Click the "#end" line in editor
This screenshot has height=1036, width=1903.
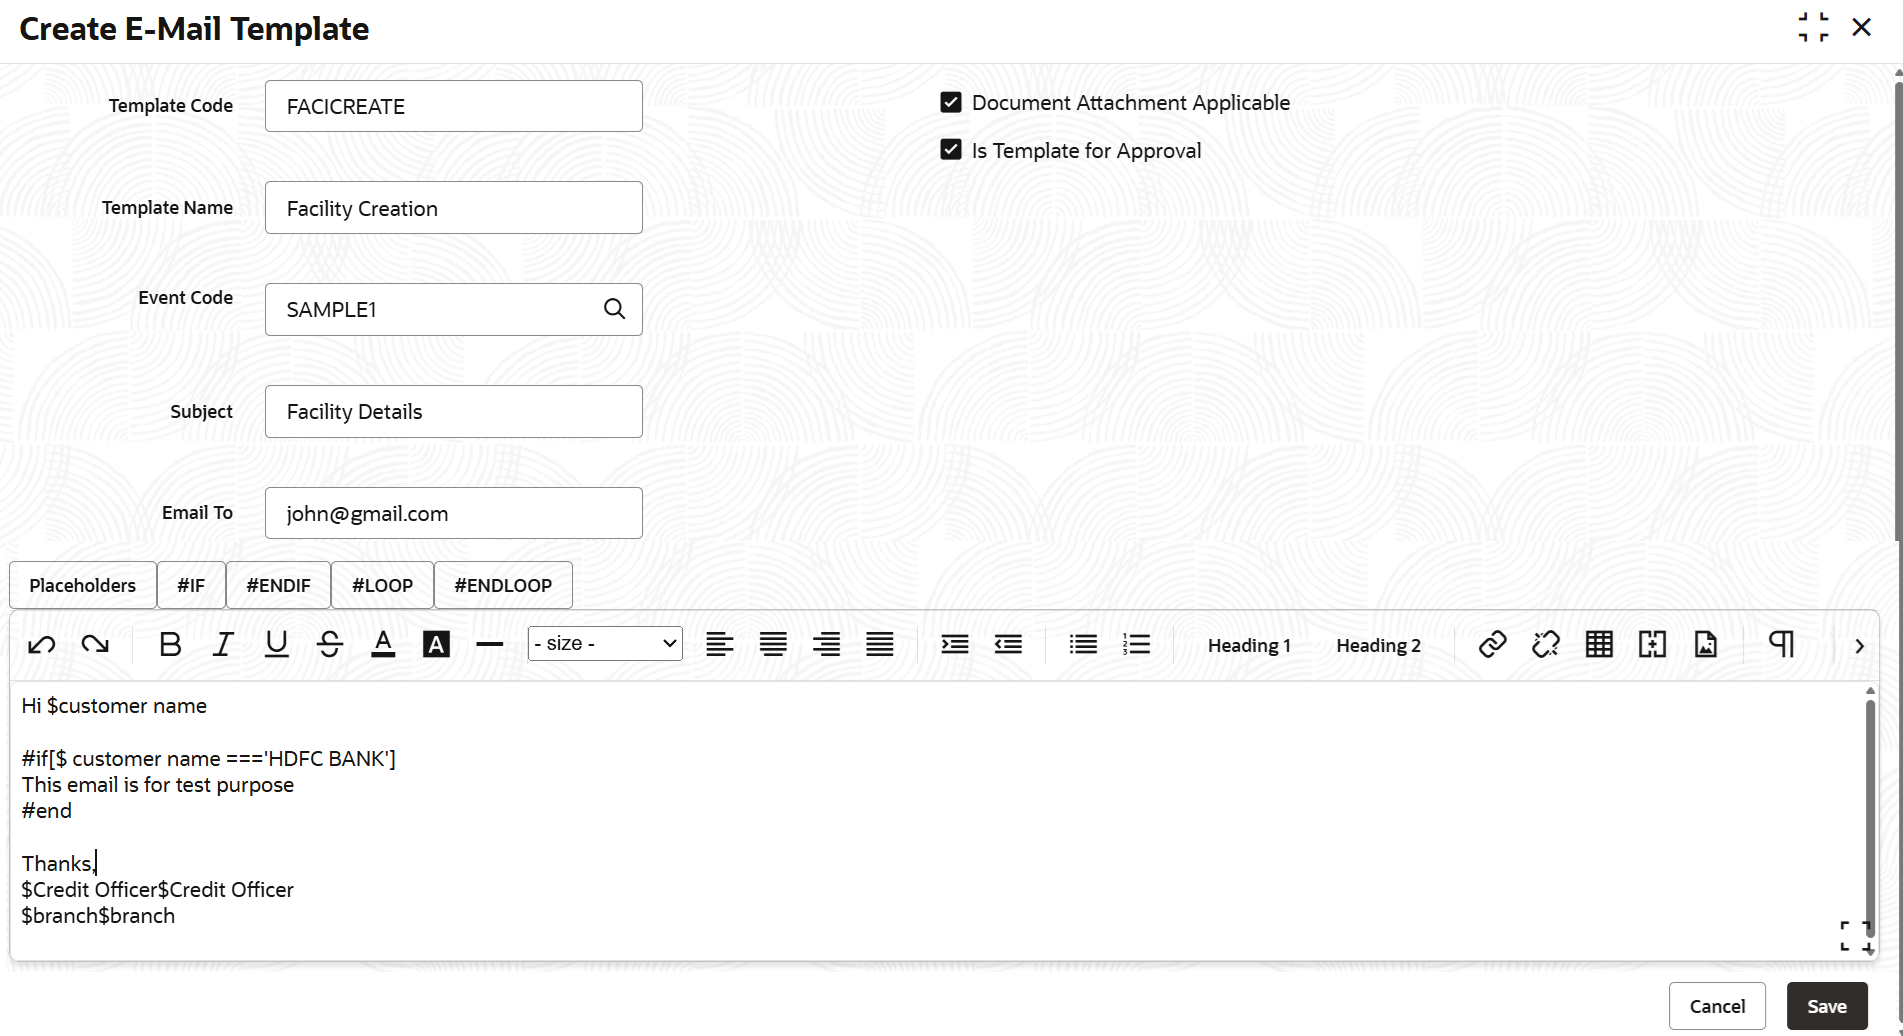point(47,811)
